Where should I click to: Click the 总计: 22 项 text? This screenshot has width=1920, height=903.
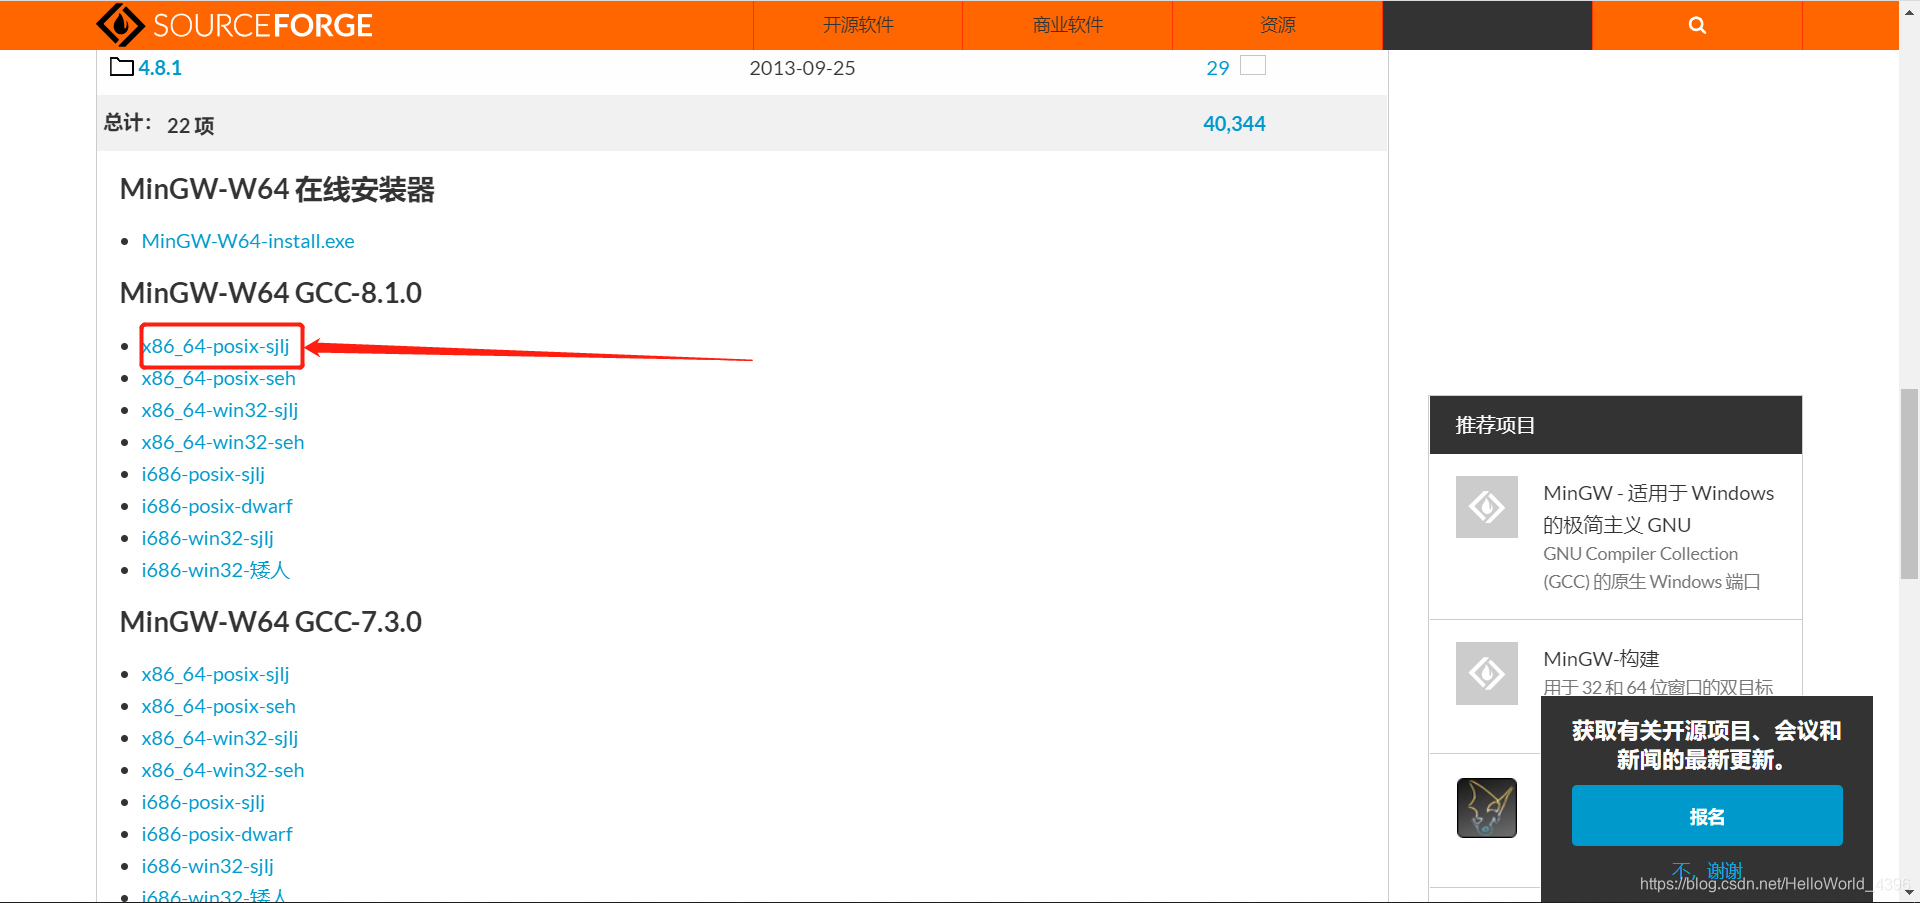pos(159,124)
